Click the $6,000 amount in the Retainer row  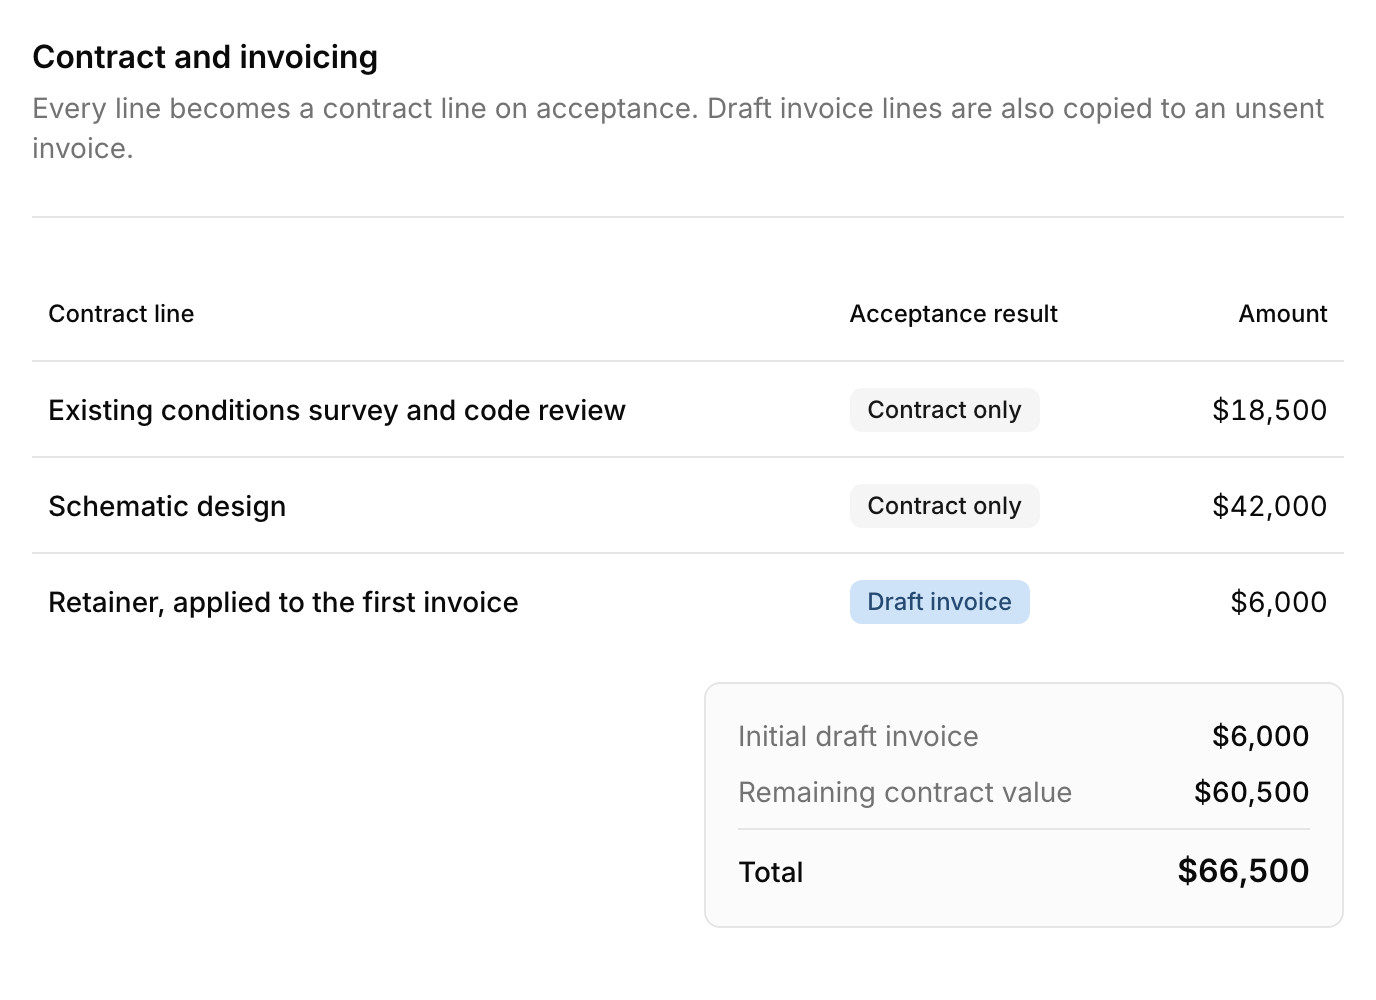click(1278, 602)
